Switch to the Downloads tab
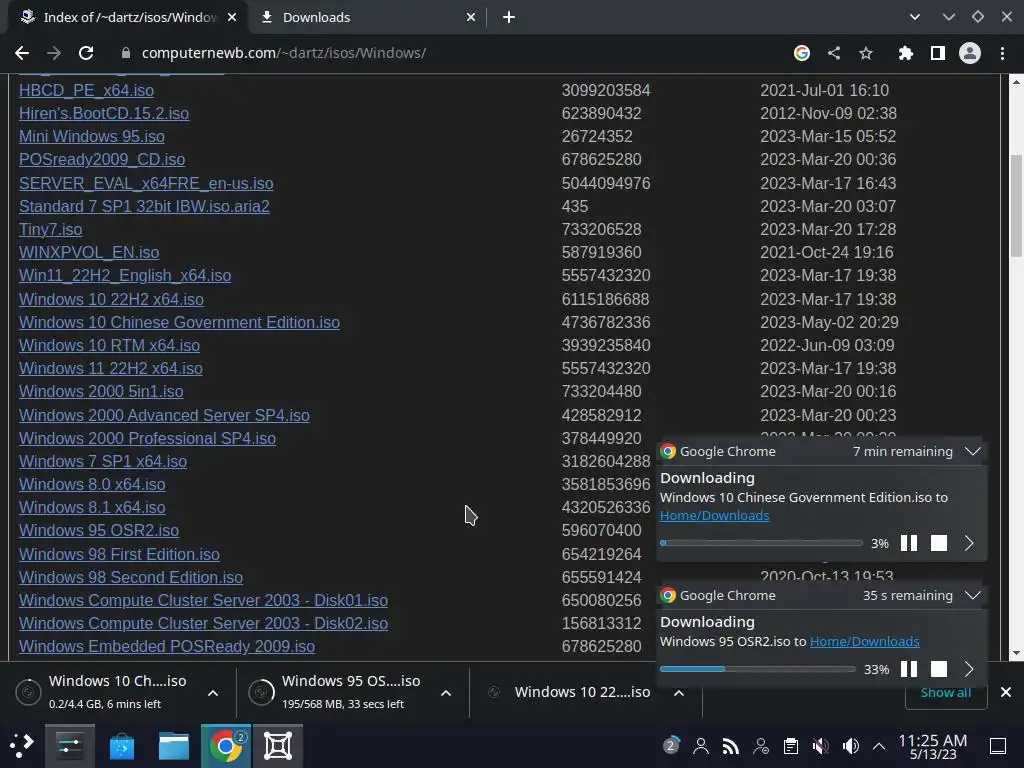Screen dimensions: 1024x768 pyautogui.click(x=368, y=18)
